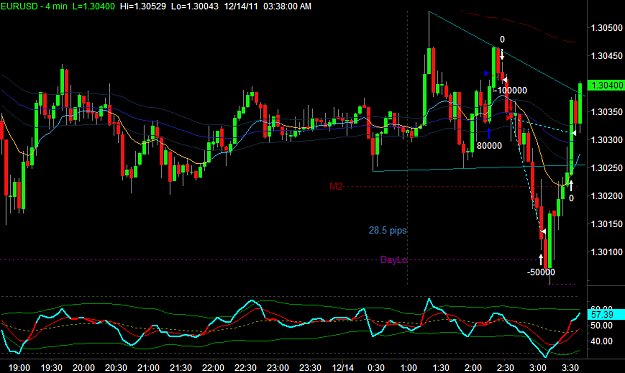
Task: Click the DayLo level label
Action: pyautogui.click(x=393, y=260)
